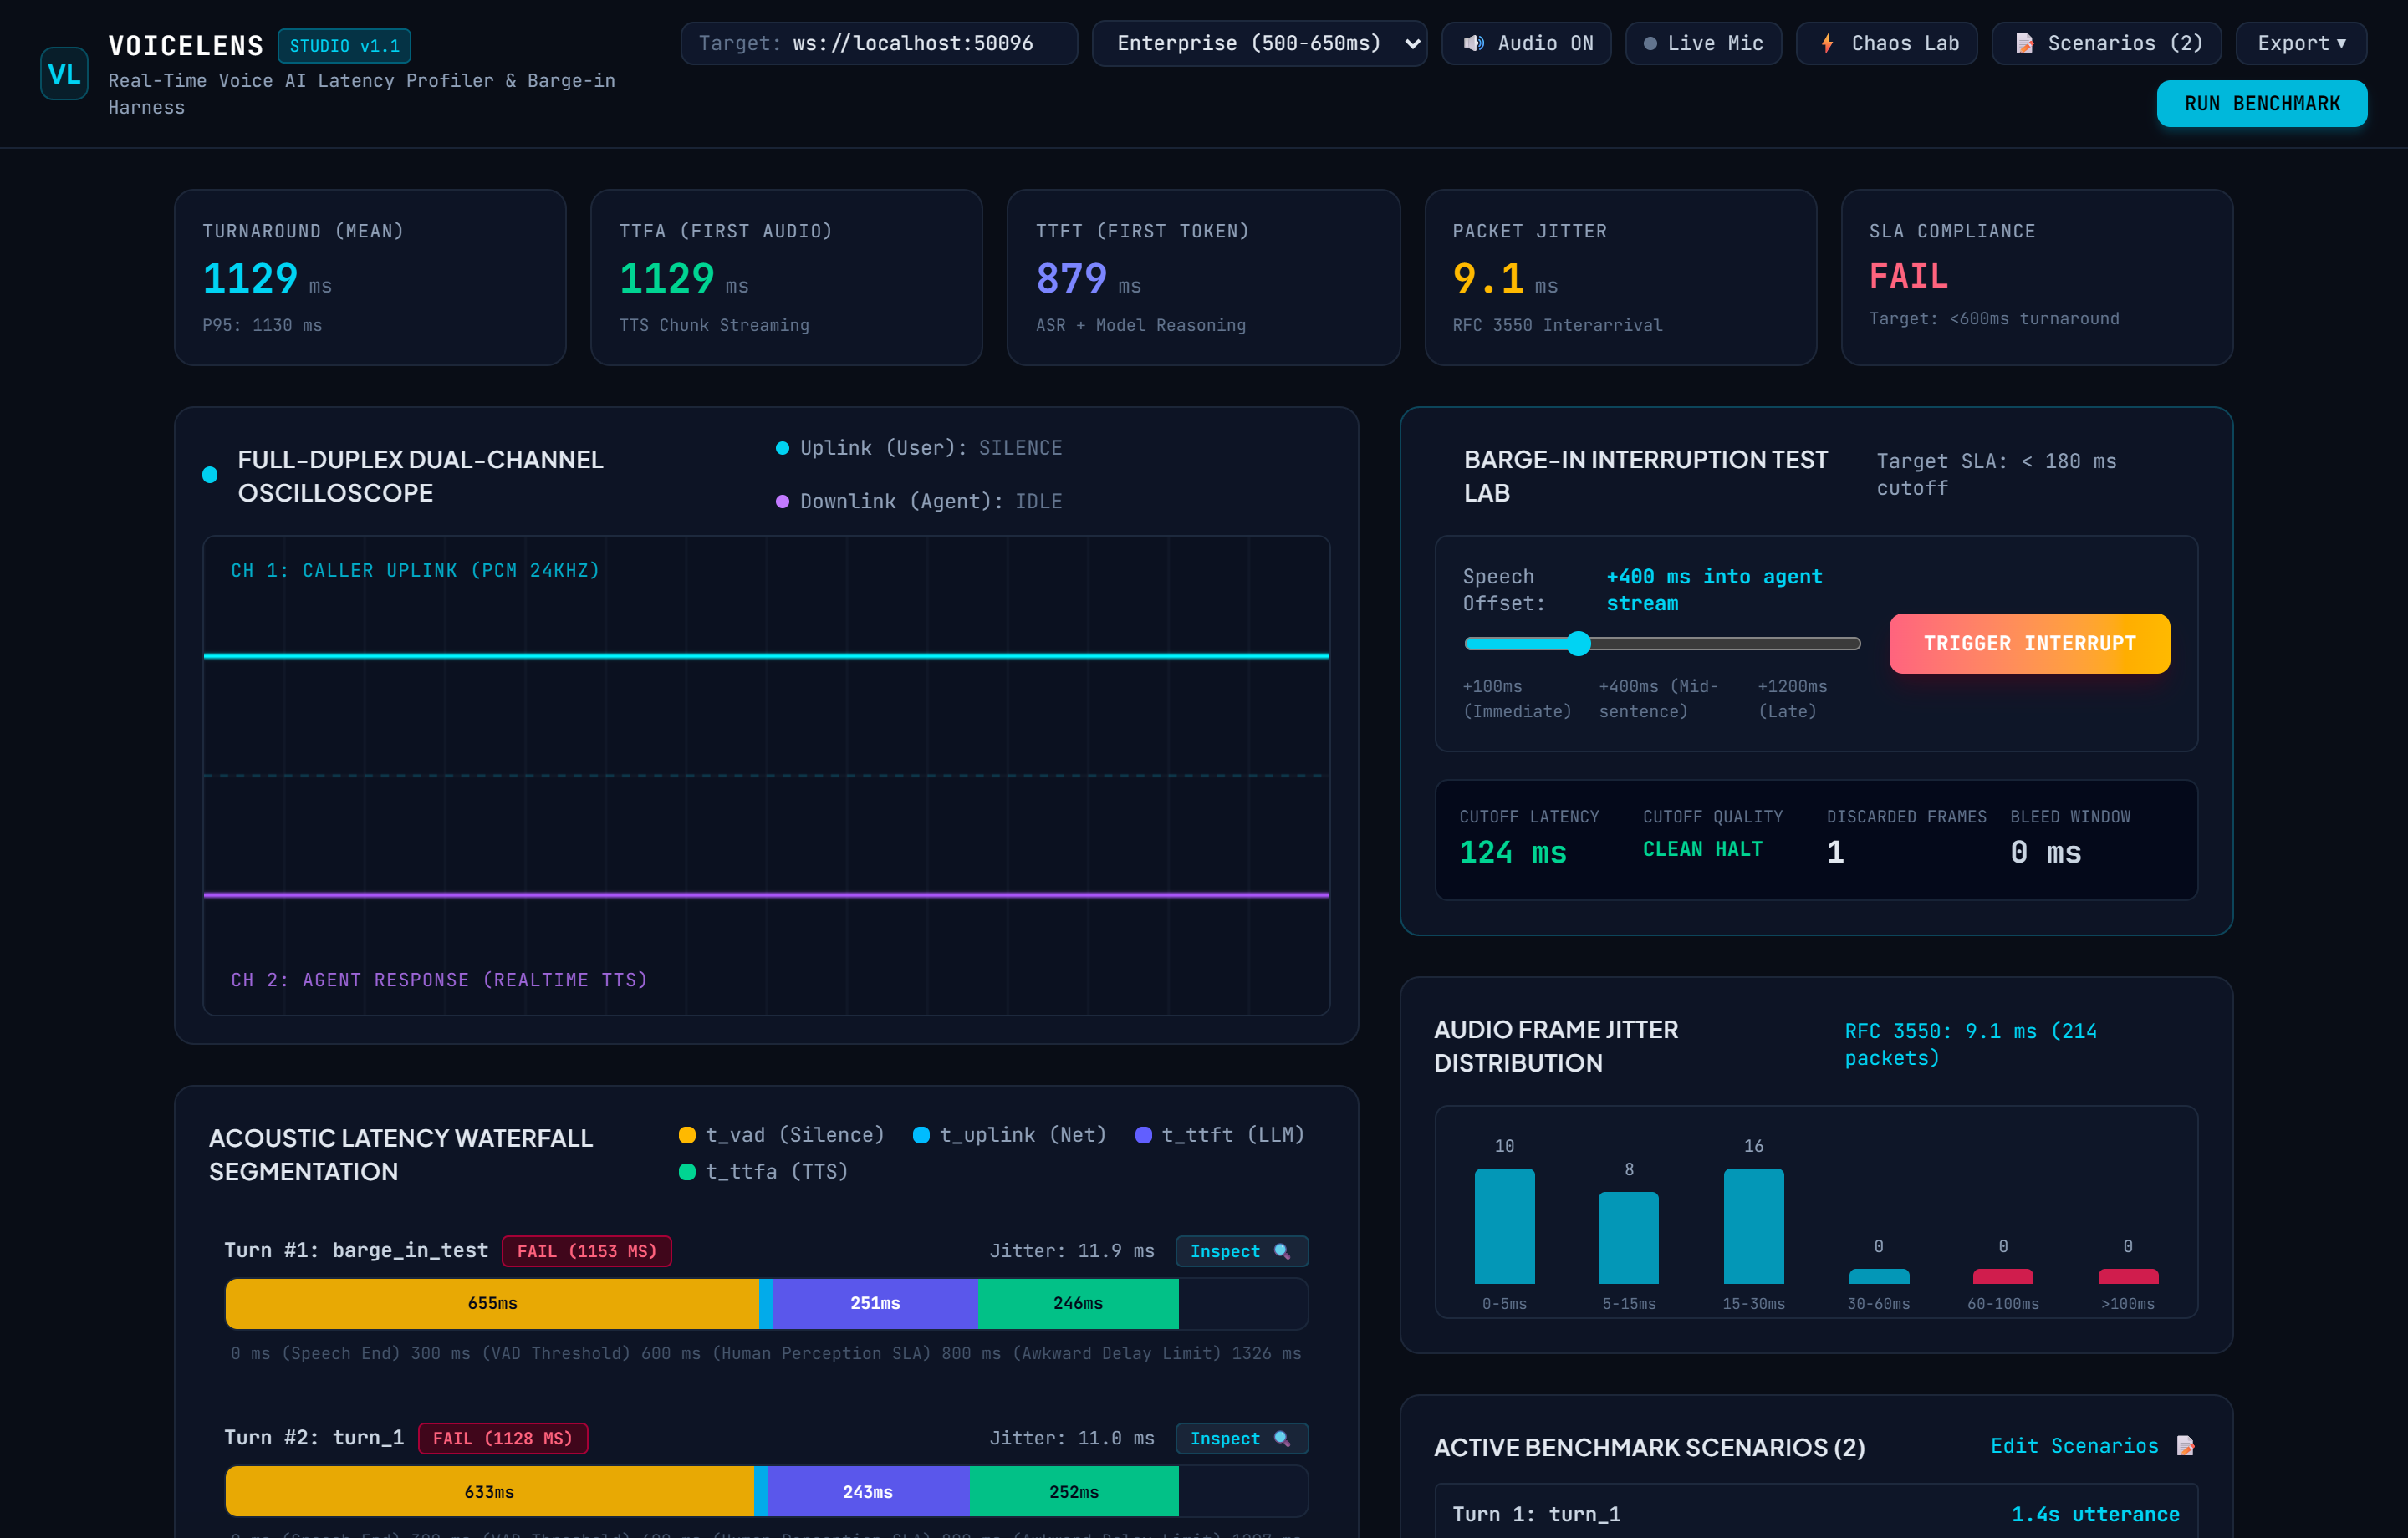Toggle Live Mic input
2408x1538 pixels.
pos(1703,43)
